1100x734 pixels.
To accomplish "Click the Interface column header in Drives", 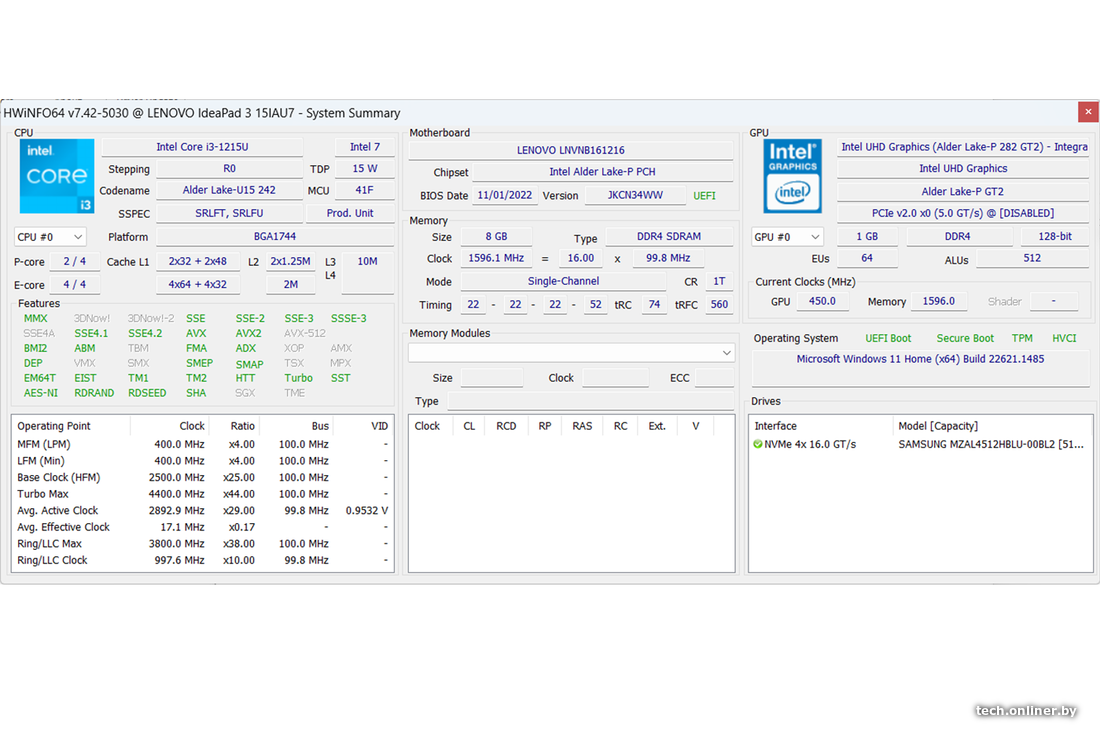I will 775,426.
